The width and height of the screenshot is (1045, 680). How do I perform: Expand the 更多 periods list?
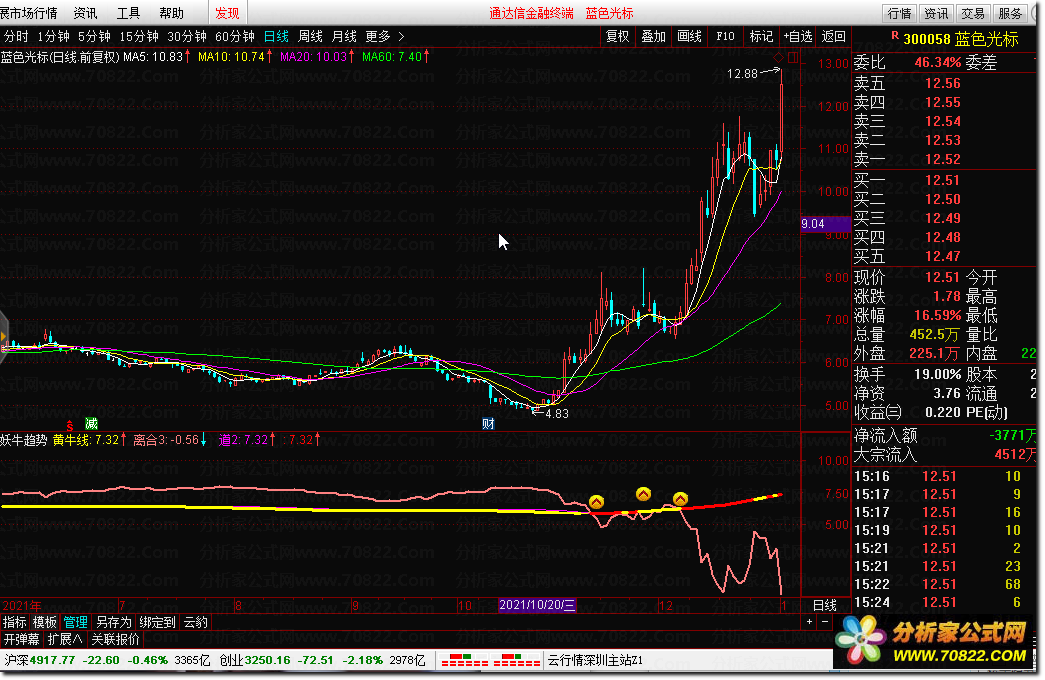385,37
